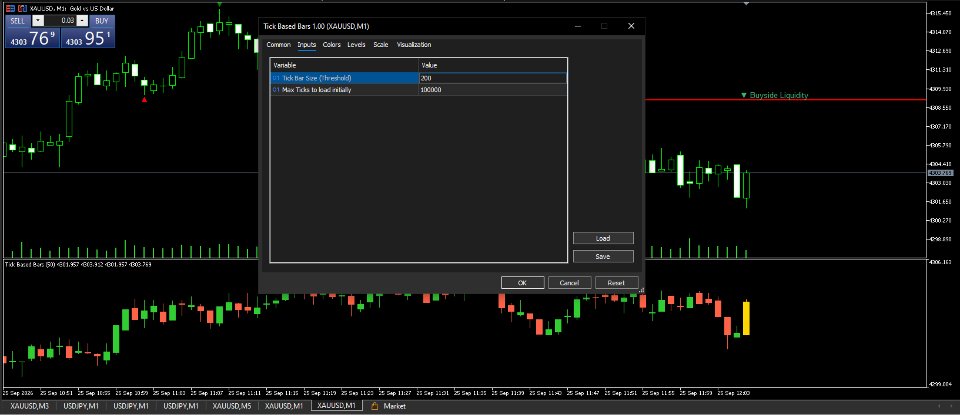Click the Reset button
This screenshot has width=960, height=415.
click(617, 283)
